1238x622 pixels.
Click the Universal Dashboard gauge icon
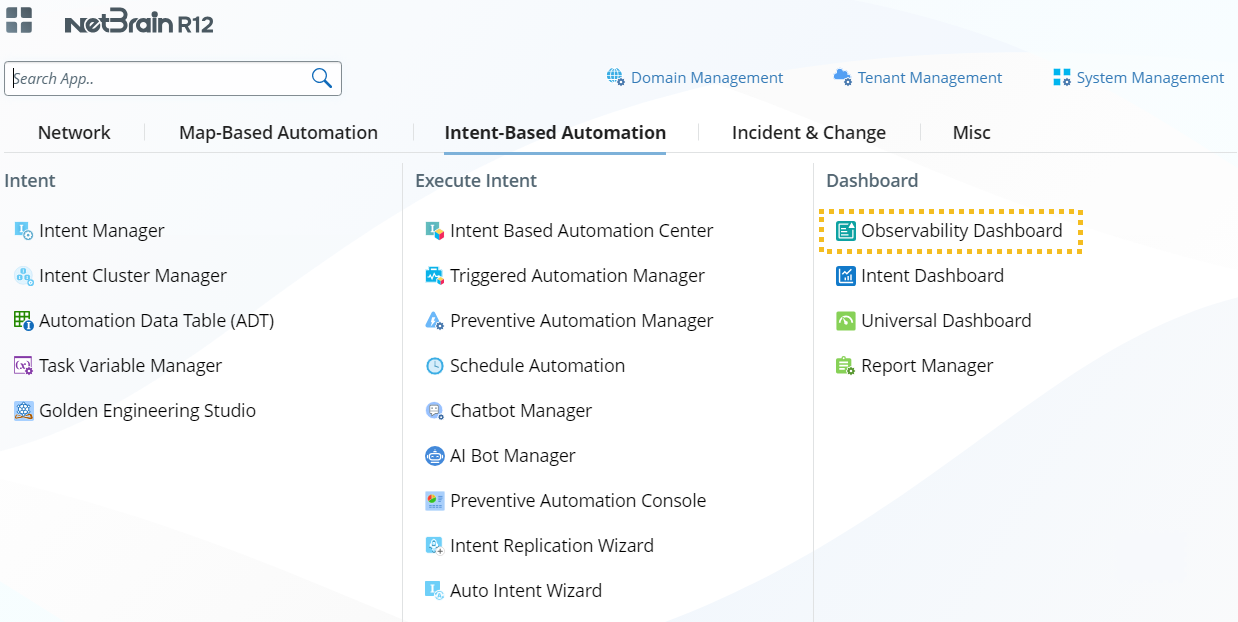(846, 321)
